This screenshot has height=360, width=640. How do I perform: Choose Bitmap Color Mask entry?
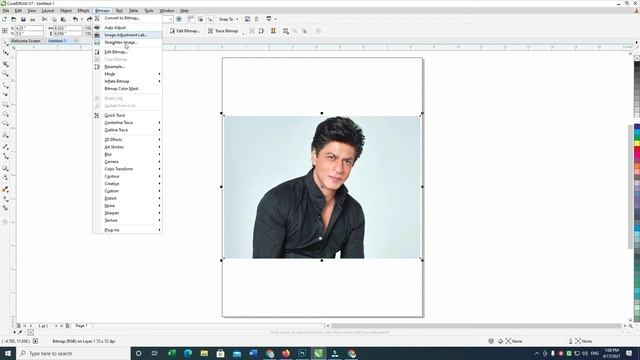127,89
